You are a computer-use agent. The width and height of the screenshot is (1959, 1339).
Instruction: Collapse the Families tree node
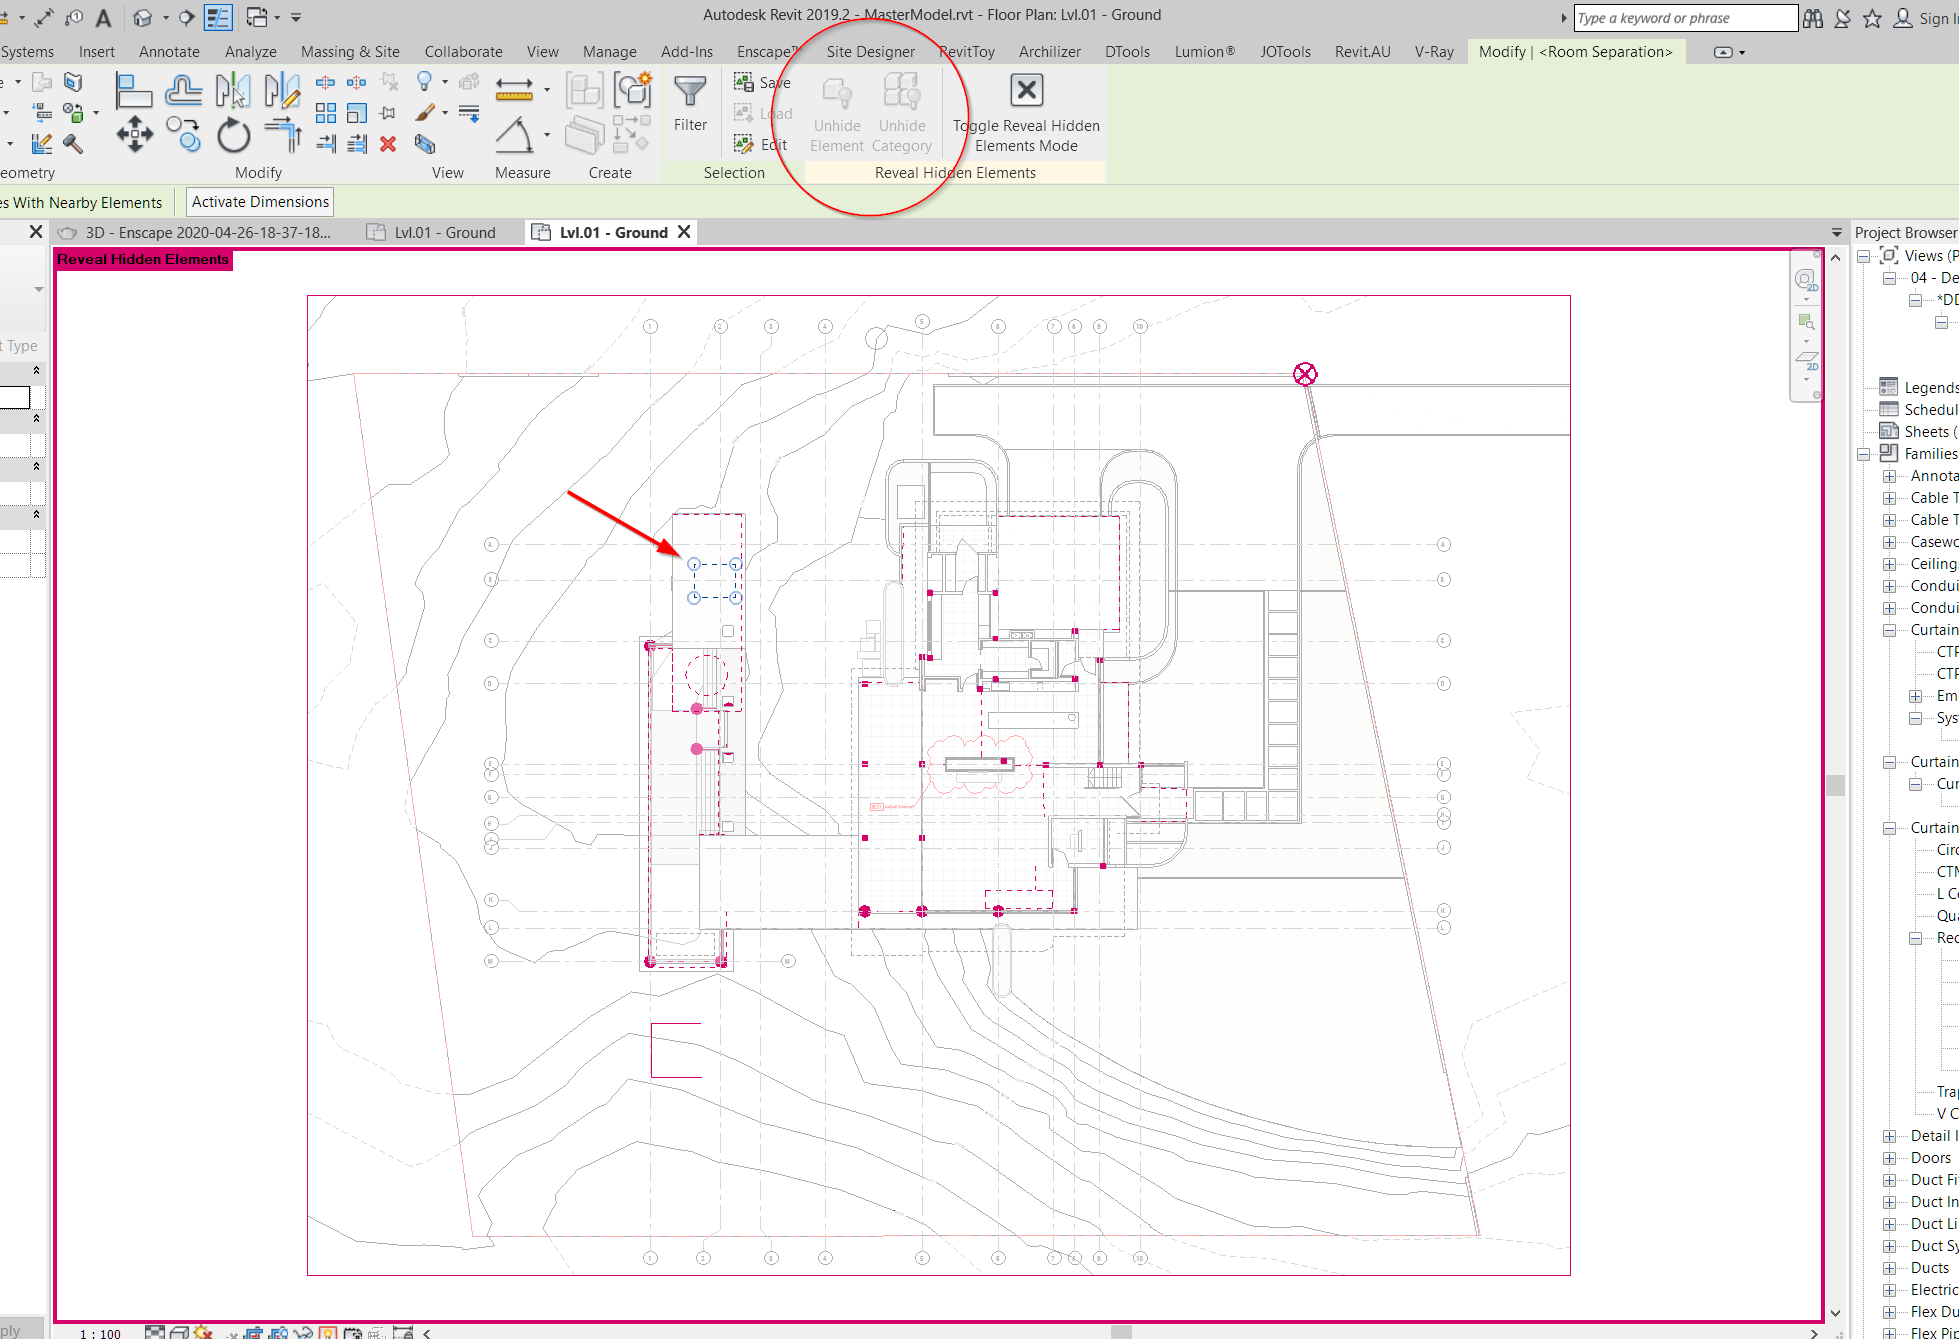click(x=1864, y=454)
